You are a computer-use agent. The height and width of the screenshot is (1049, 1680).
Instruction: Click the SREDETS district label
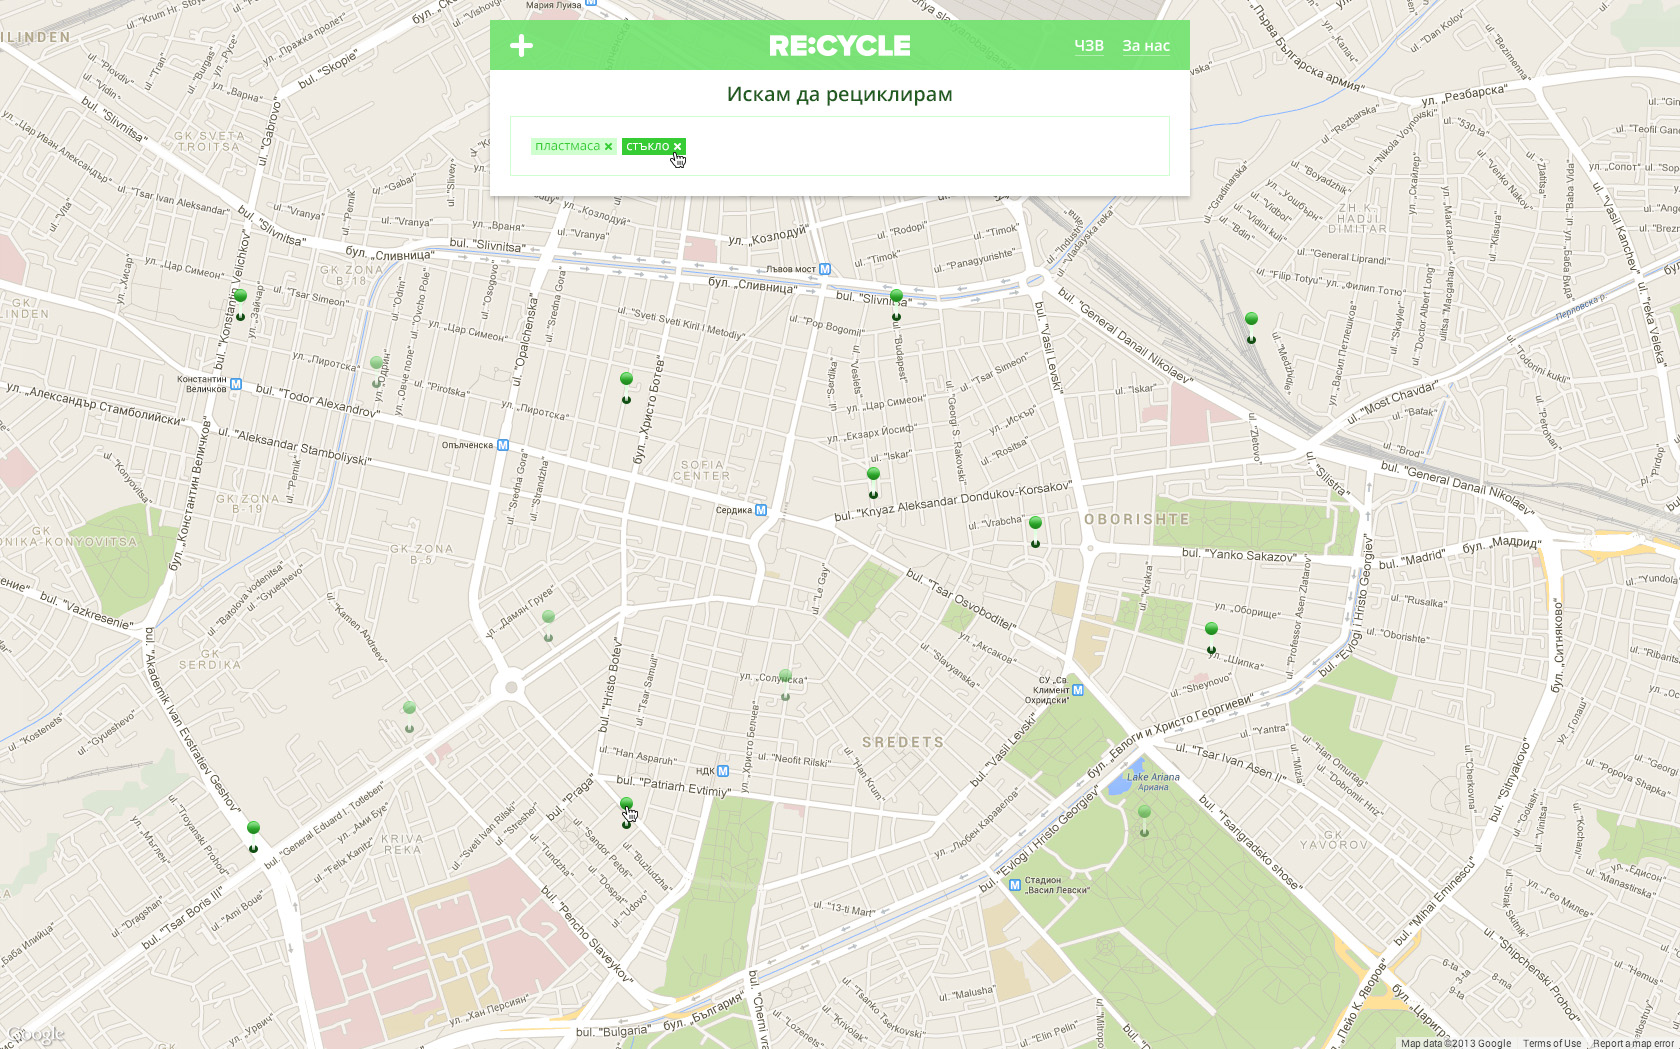(903, 742)
